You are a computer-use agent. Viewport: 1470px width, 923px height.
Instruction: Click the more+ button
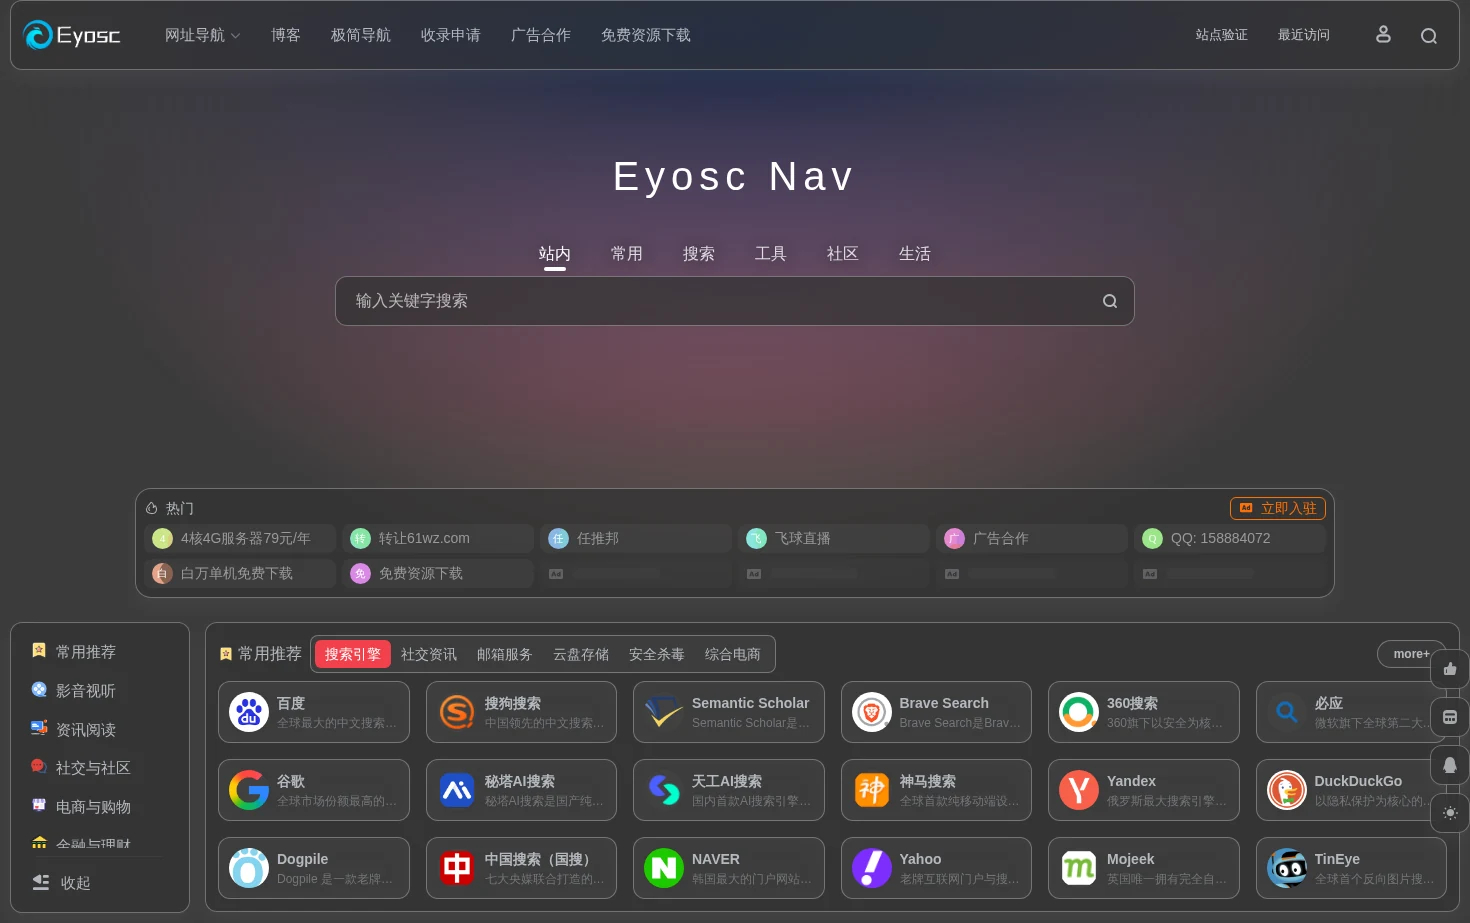point(1411,654)
